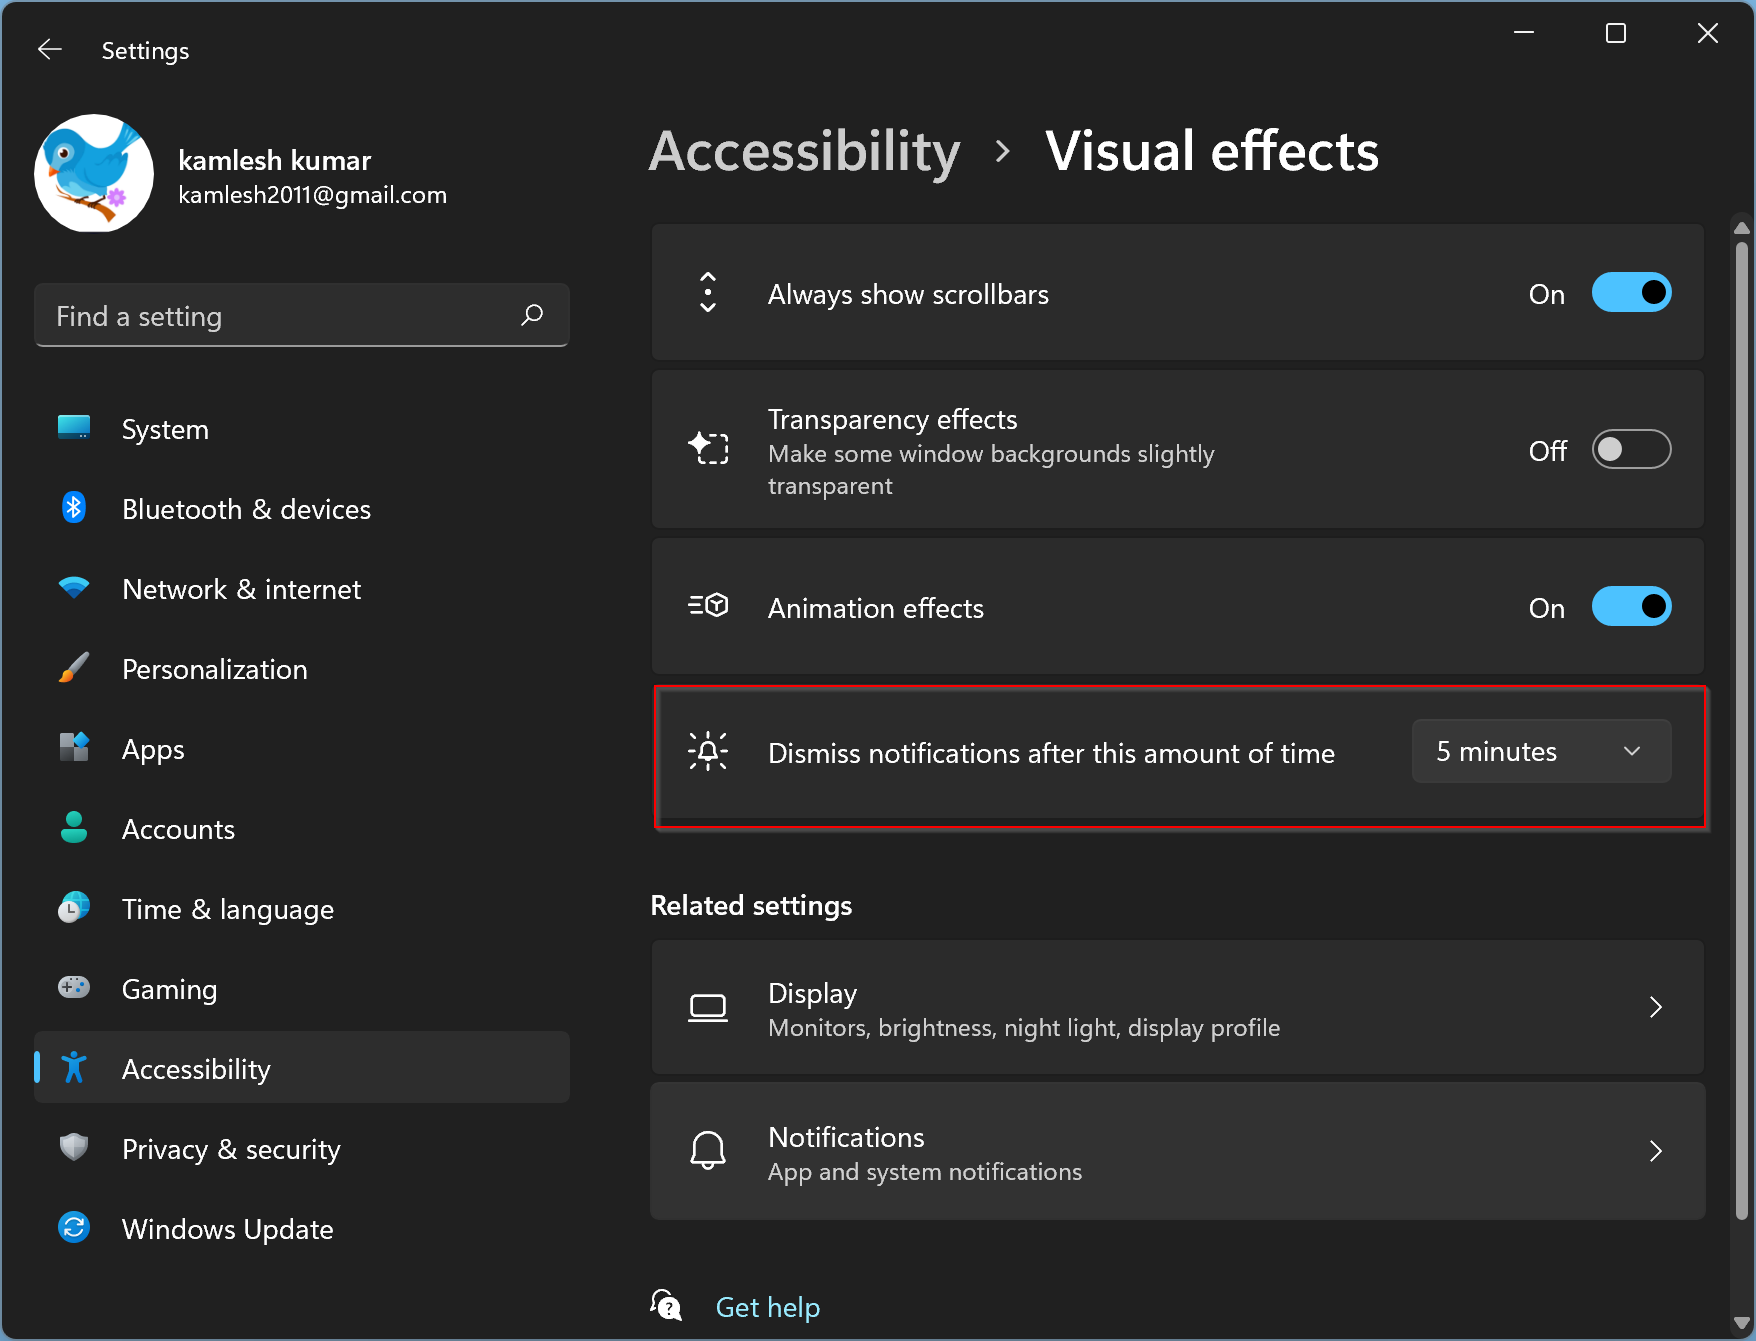Click the scrollbar down arrow
1756x1341 pixels.
pos(1741,1323)
